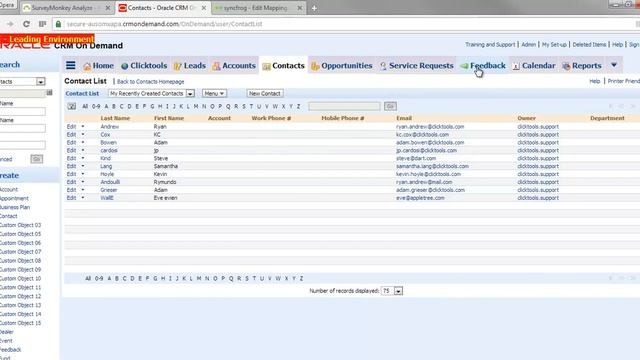Switch to the Leads tab
Image resolution: width=640 pixels, height=360 pixels.
point(190,66)
